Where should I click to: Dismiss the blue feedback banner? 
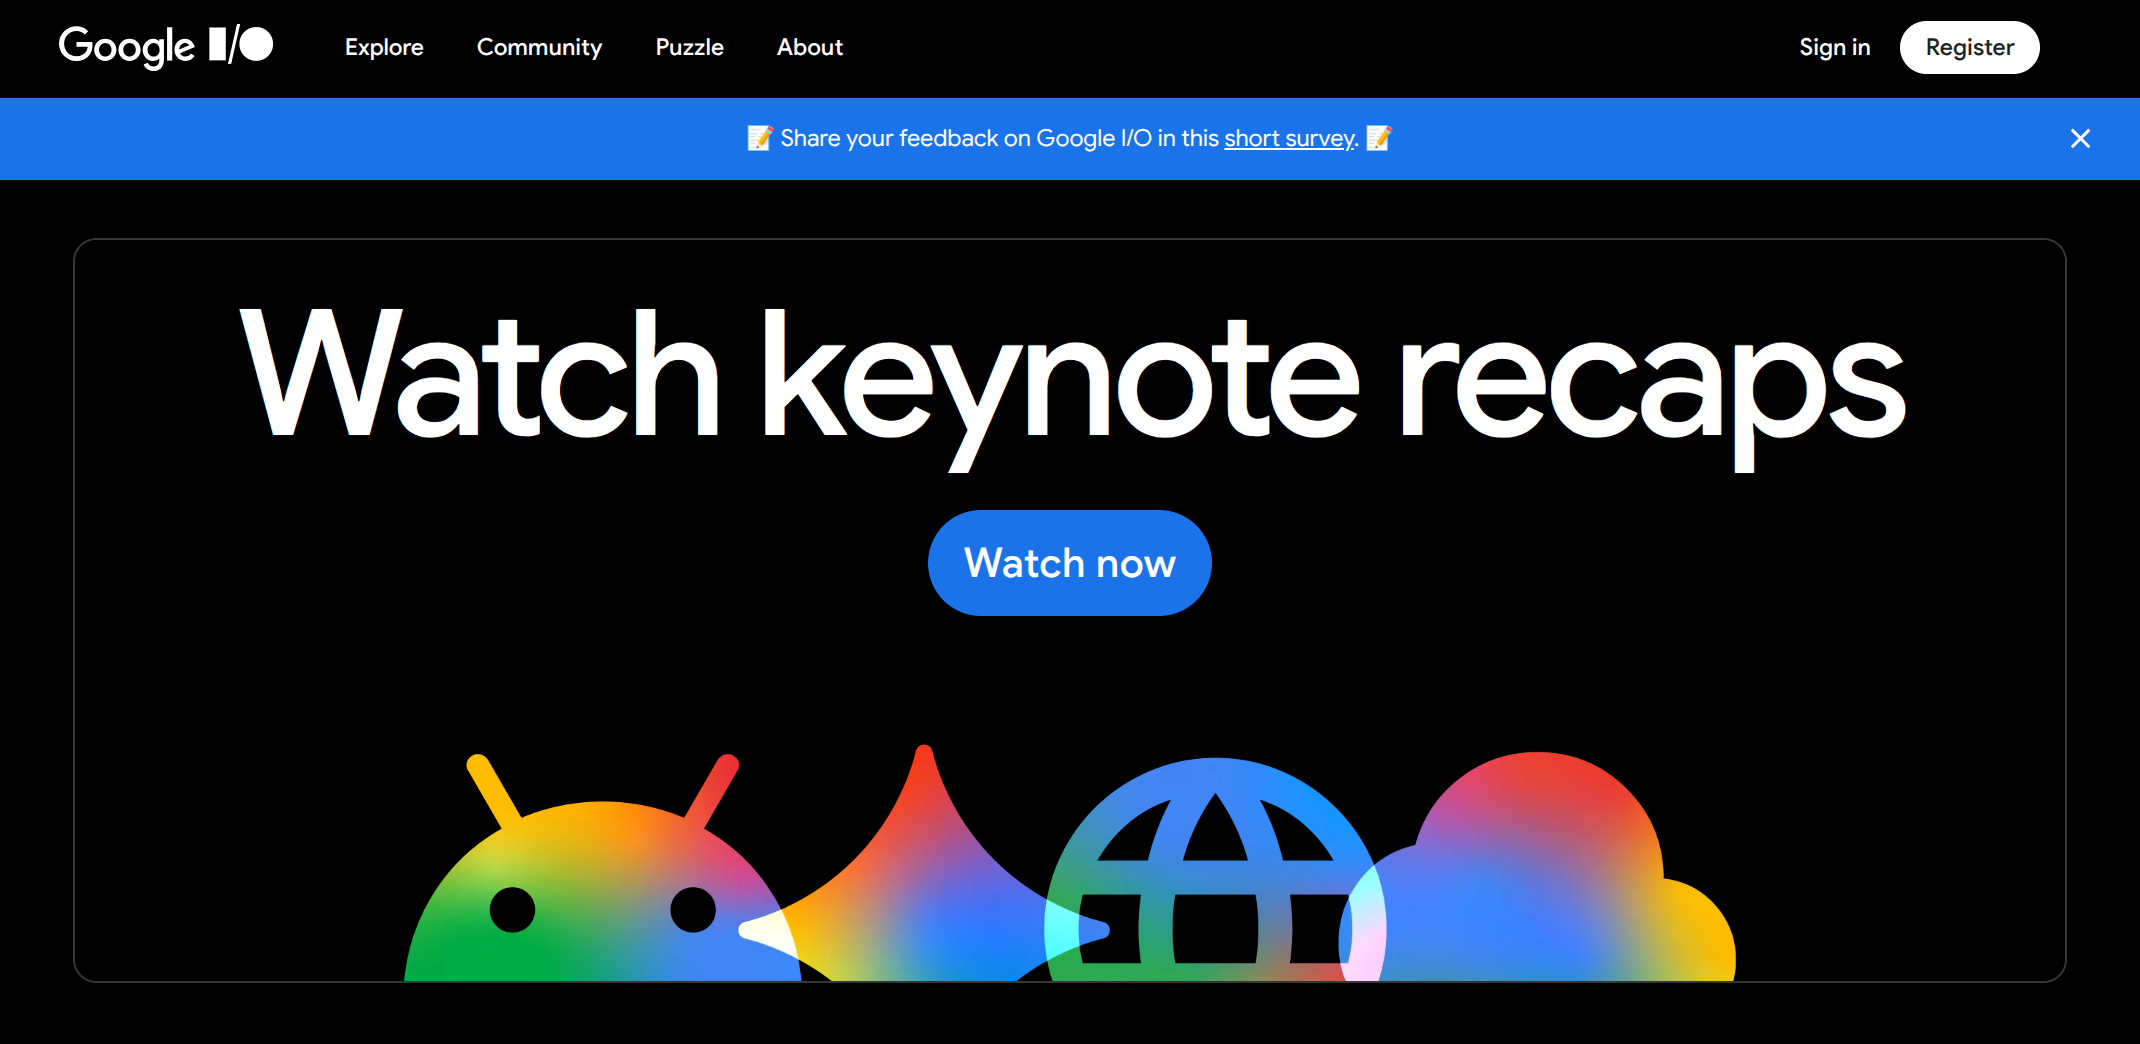point(2080,139)
